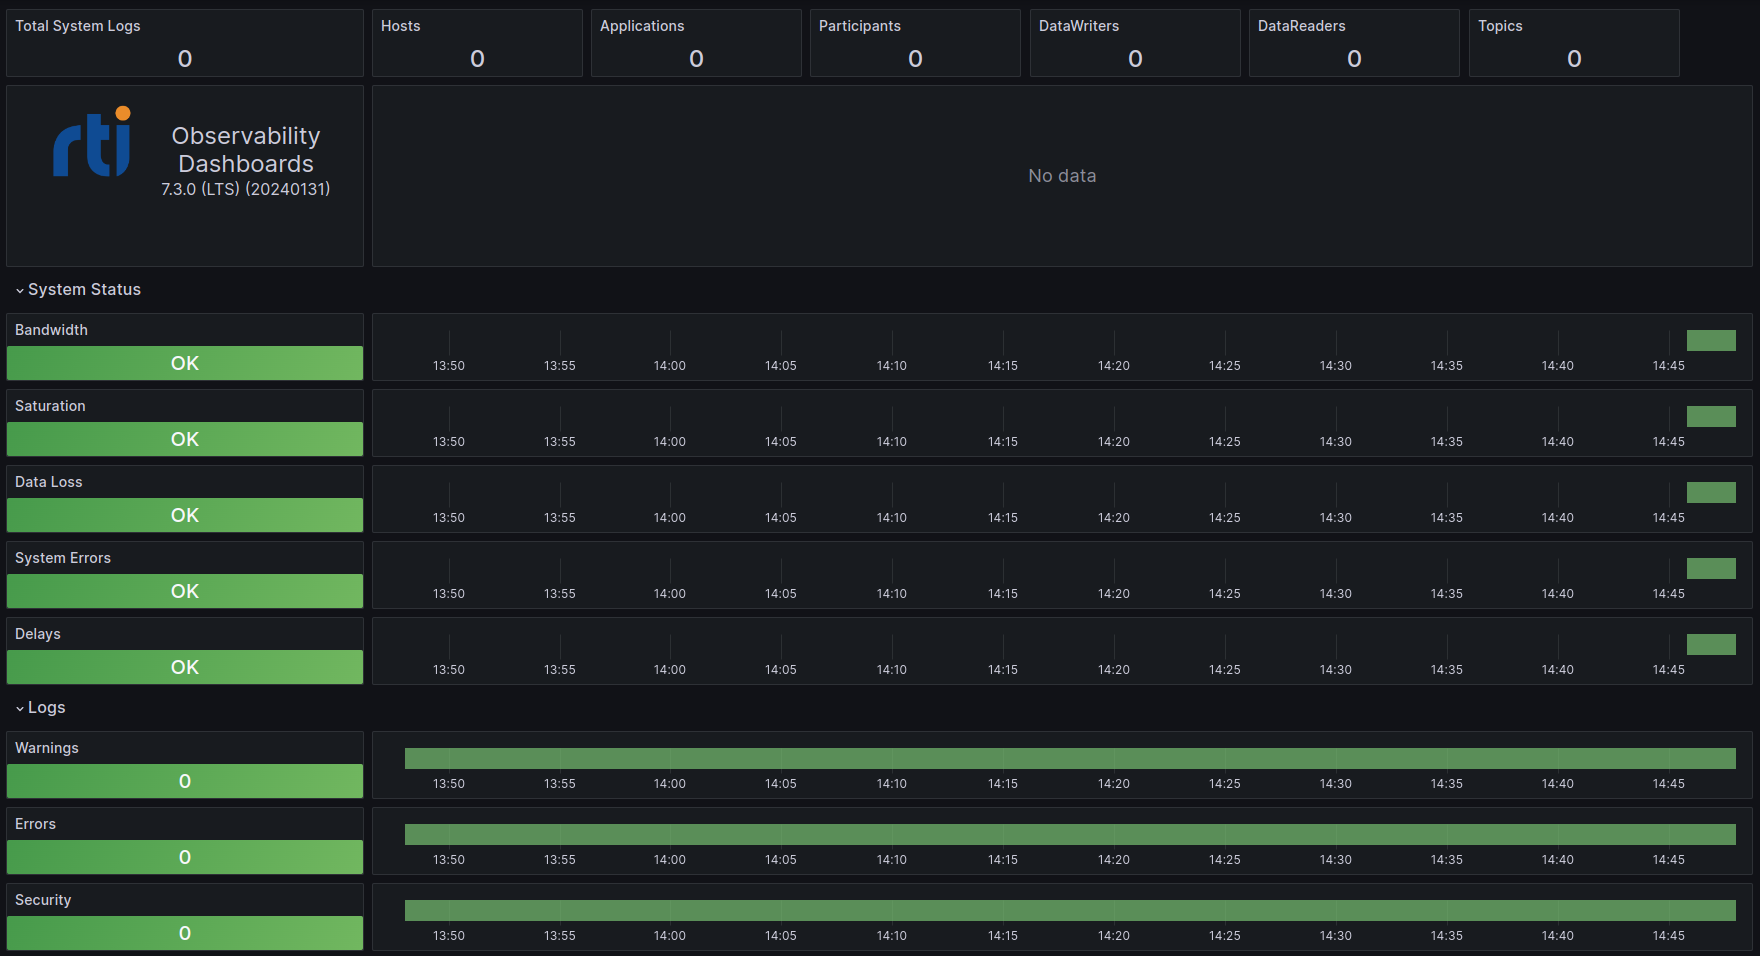Click the Warnings zero count badge

point(184,781)
